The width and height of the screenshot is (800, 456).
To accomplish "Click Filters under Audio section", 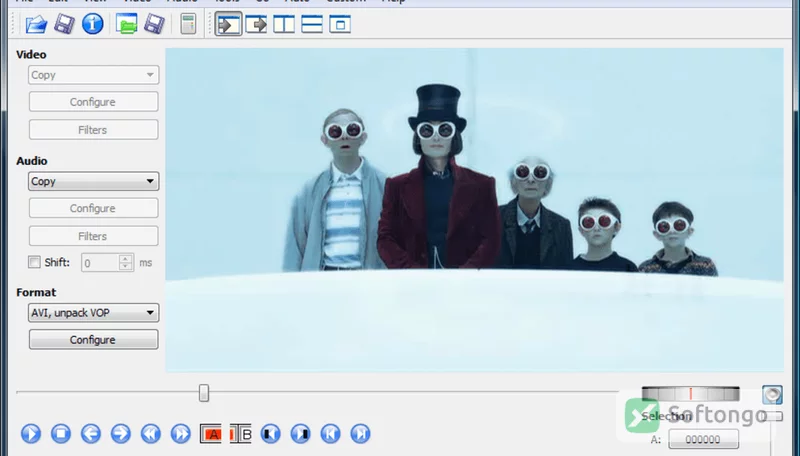I will (93, 236).
